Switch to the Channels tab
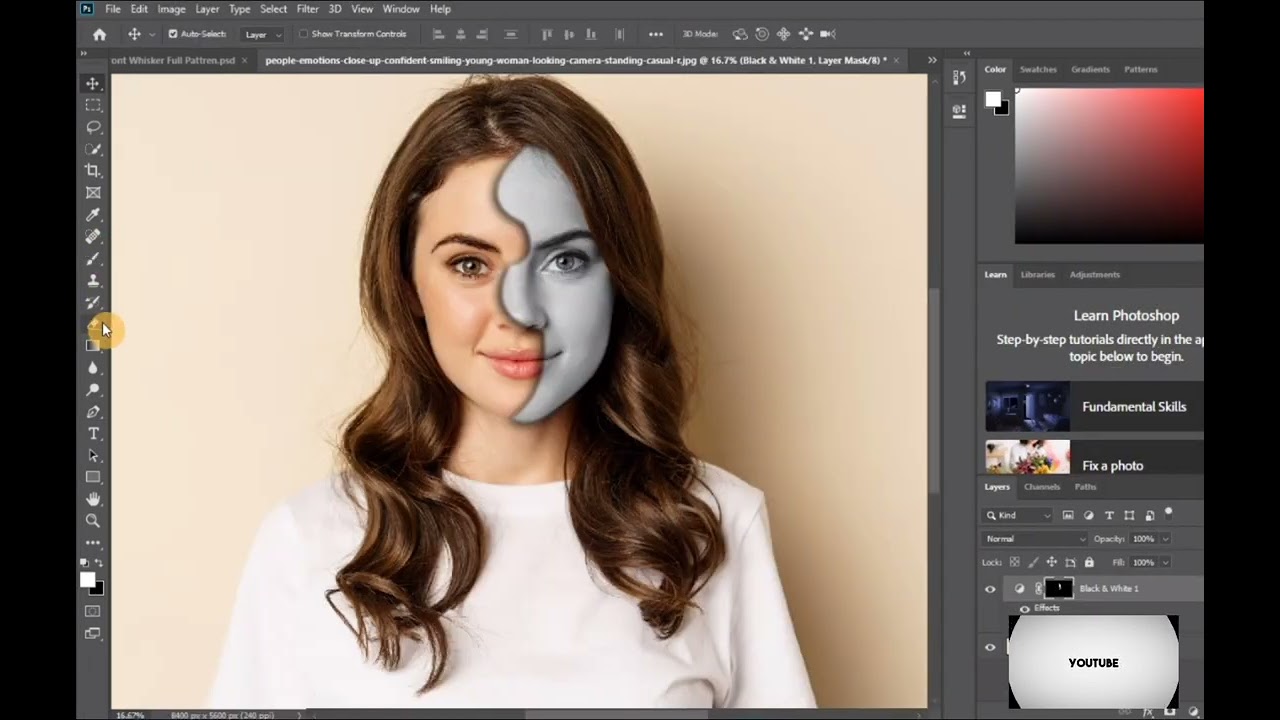This screenshot has width=1280, height=720. pos(1041,487)
